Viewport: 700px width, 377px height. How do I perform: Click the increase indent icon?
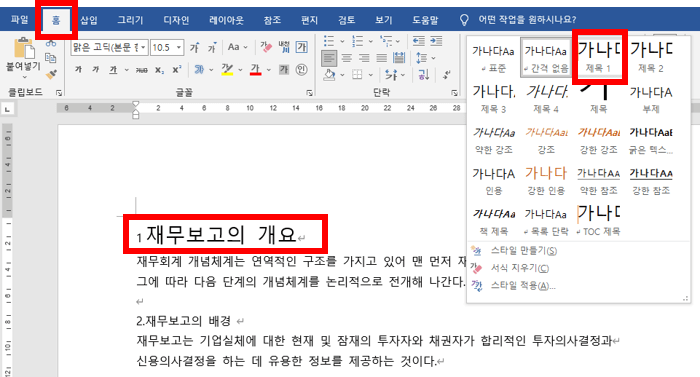(x=436, y=41)
